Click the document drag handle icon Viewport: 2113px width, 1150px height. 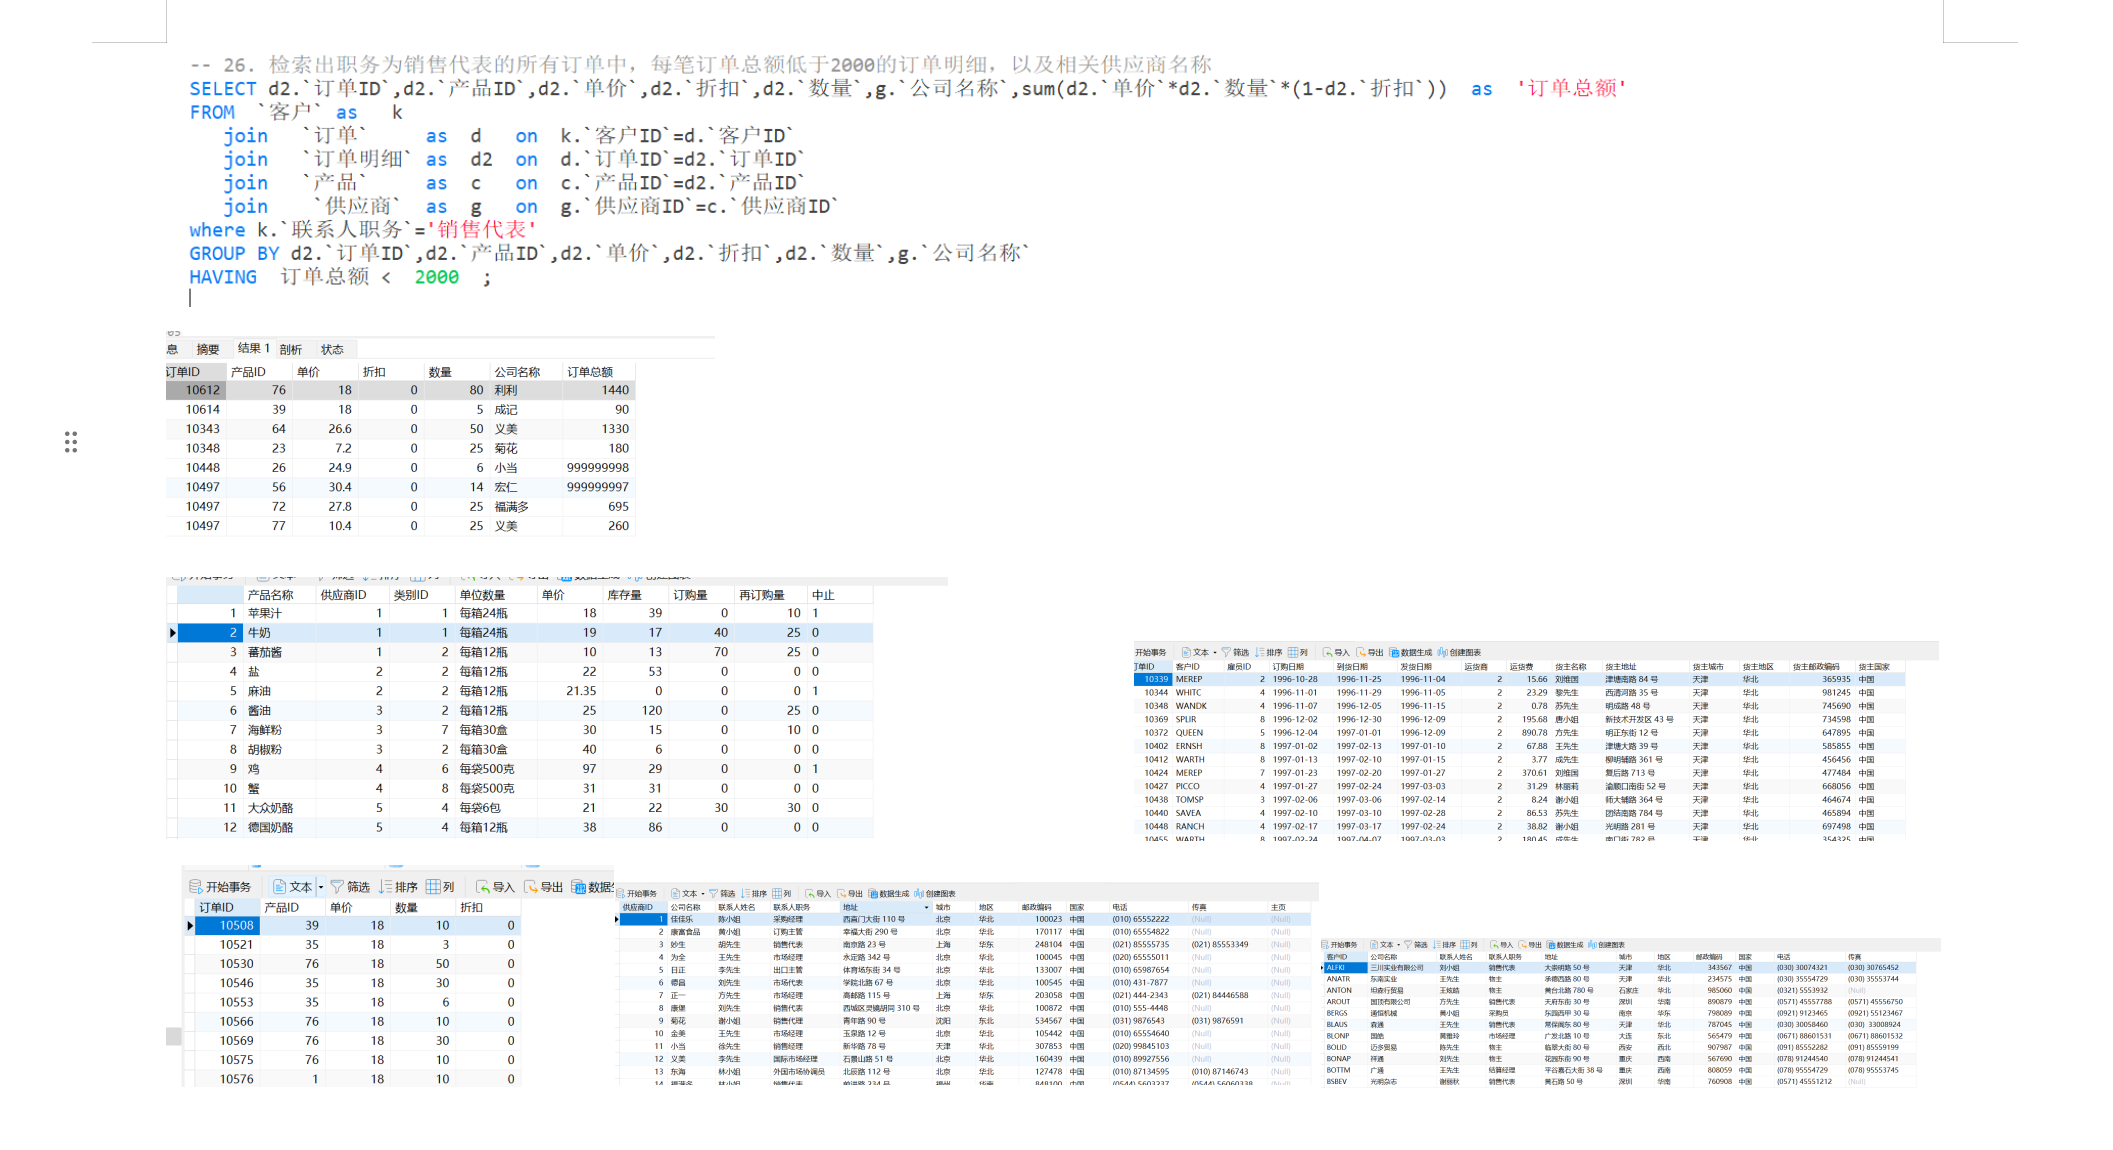[x=71, y=442]
